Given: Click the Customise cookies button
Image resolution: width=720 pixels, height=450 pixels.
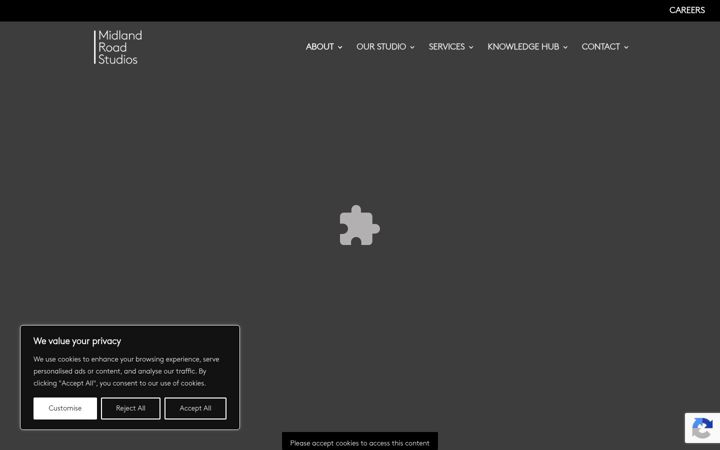Looking at the screenshot, I should [65, 408].
